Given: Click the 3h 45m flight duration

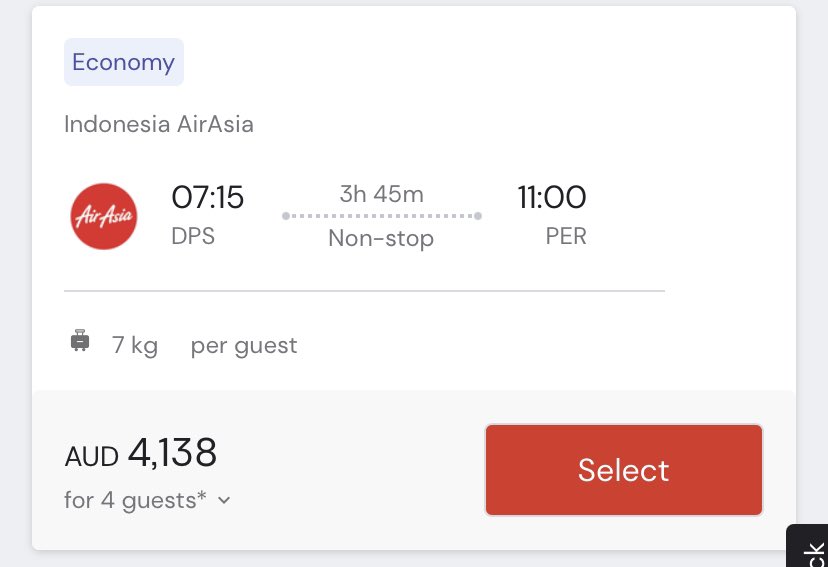Looking at the screenshot, I should 381,194.
